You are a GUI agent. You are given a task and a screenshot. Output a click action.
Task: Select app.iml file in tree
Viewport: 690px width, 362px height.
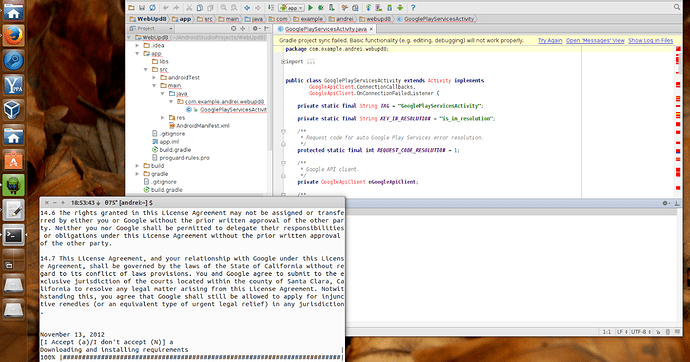(165, 142)
